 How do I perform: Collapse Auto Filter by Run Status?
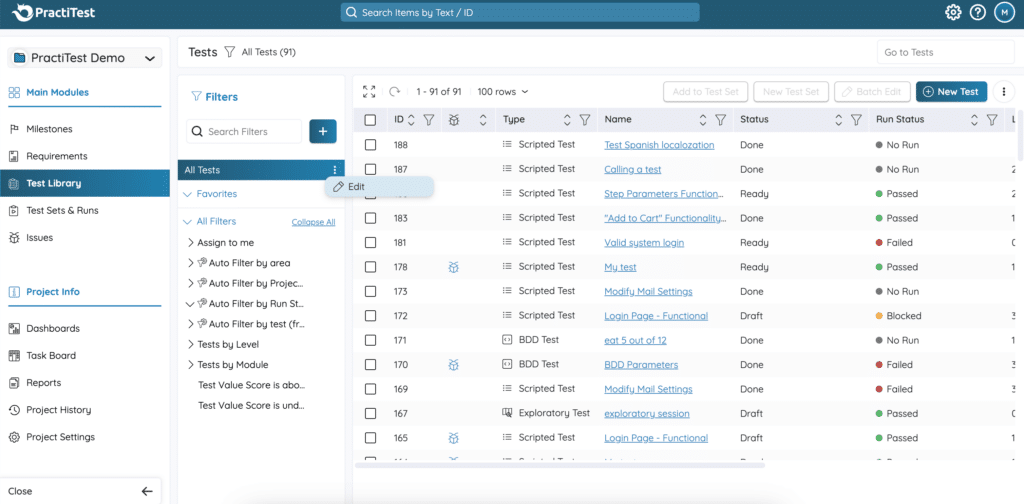click(191, 304)
